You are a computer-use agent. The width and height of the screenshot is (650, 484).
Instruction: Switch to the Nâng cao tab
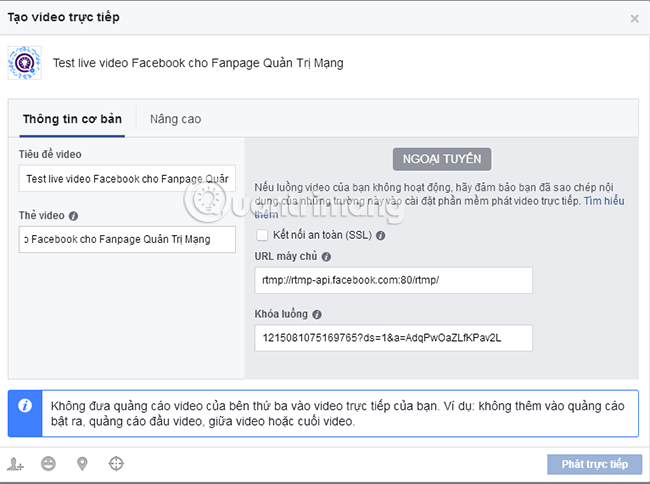(175, 119)
